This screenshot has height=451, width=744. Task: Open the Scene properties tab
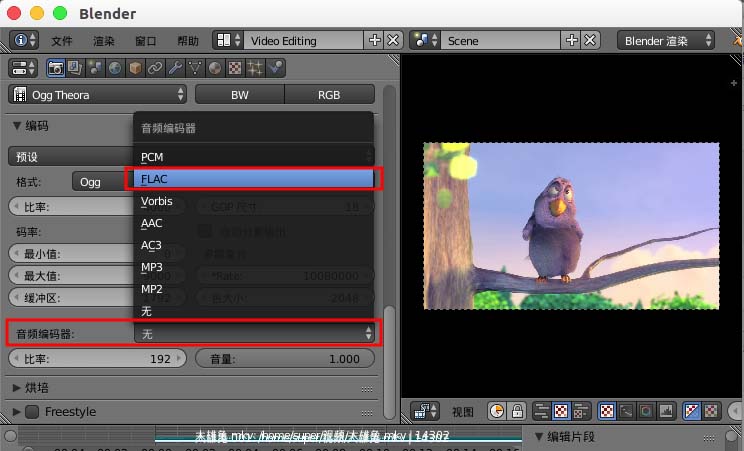[95, 68]
